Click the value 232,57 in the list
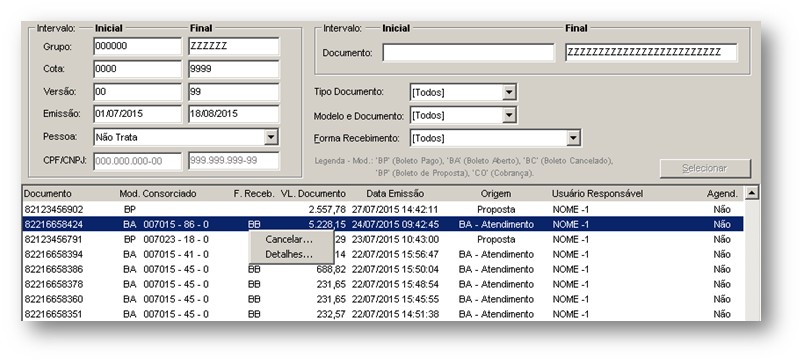 pos(331,313)
